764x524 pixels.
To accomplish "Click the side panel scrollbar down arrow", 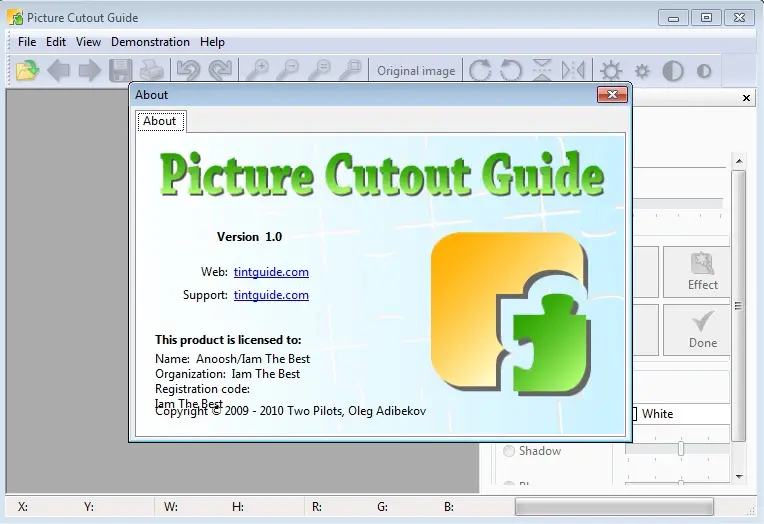I will (739, 477).
